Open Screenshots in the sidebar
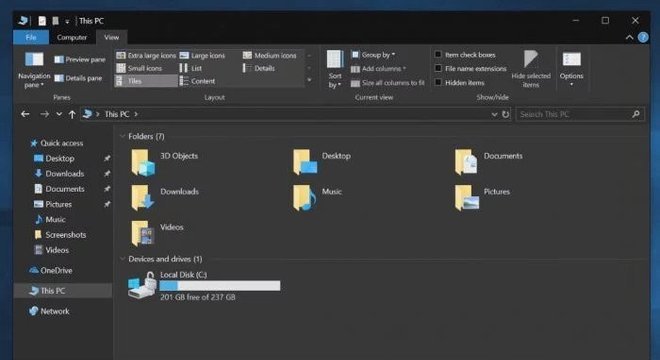660x360 pixels. point(60,235)
